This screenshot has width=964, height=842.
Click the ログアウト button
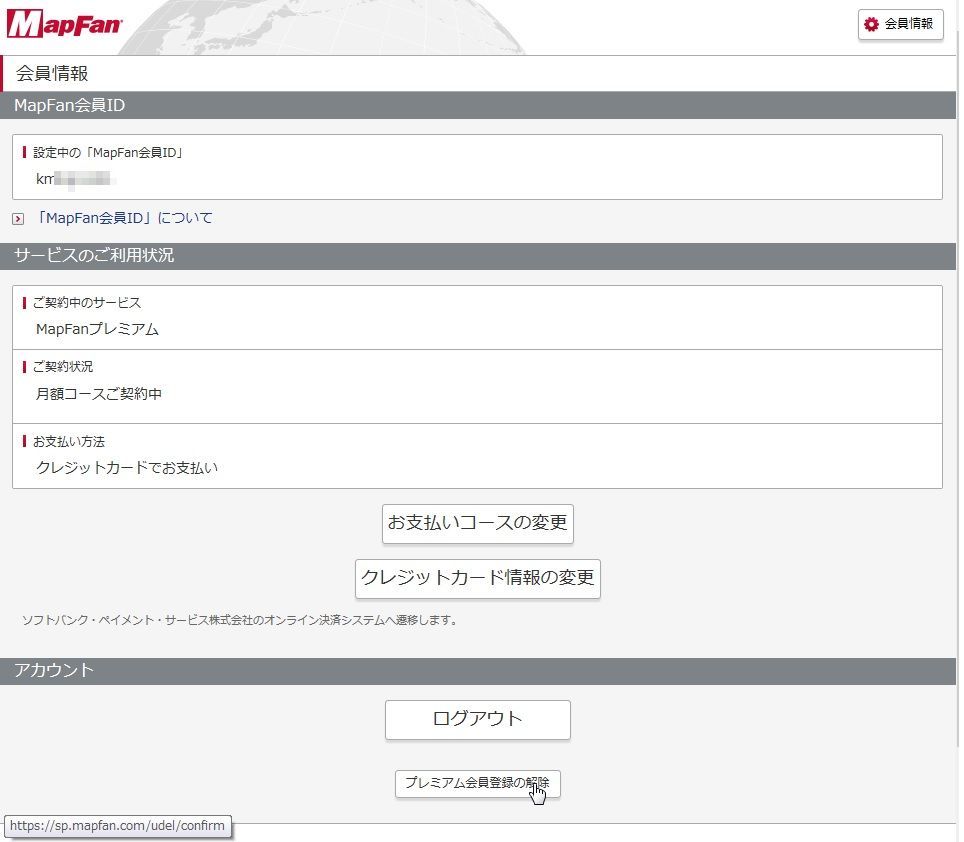[478, 719]
